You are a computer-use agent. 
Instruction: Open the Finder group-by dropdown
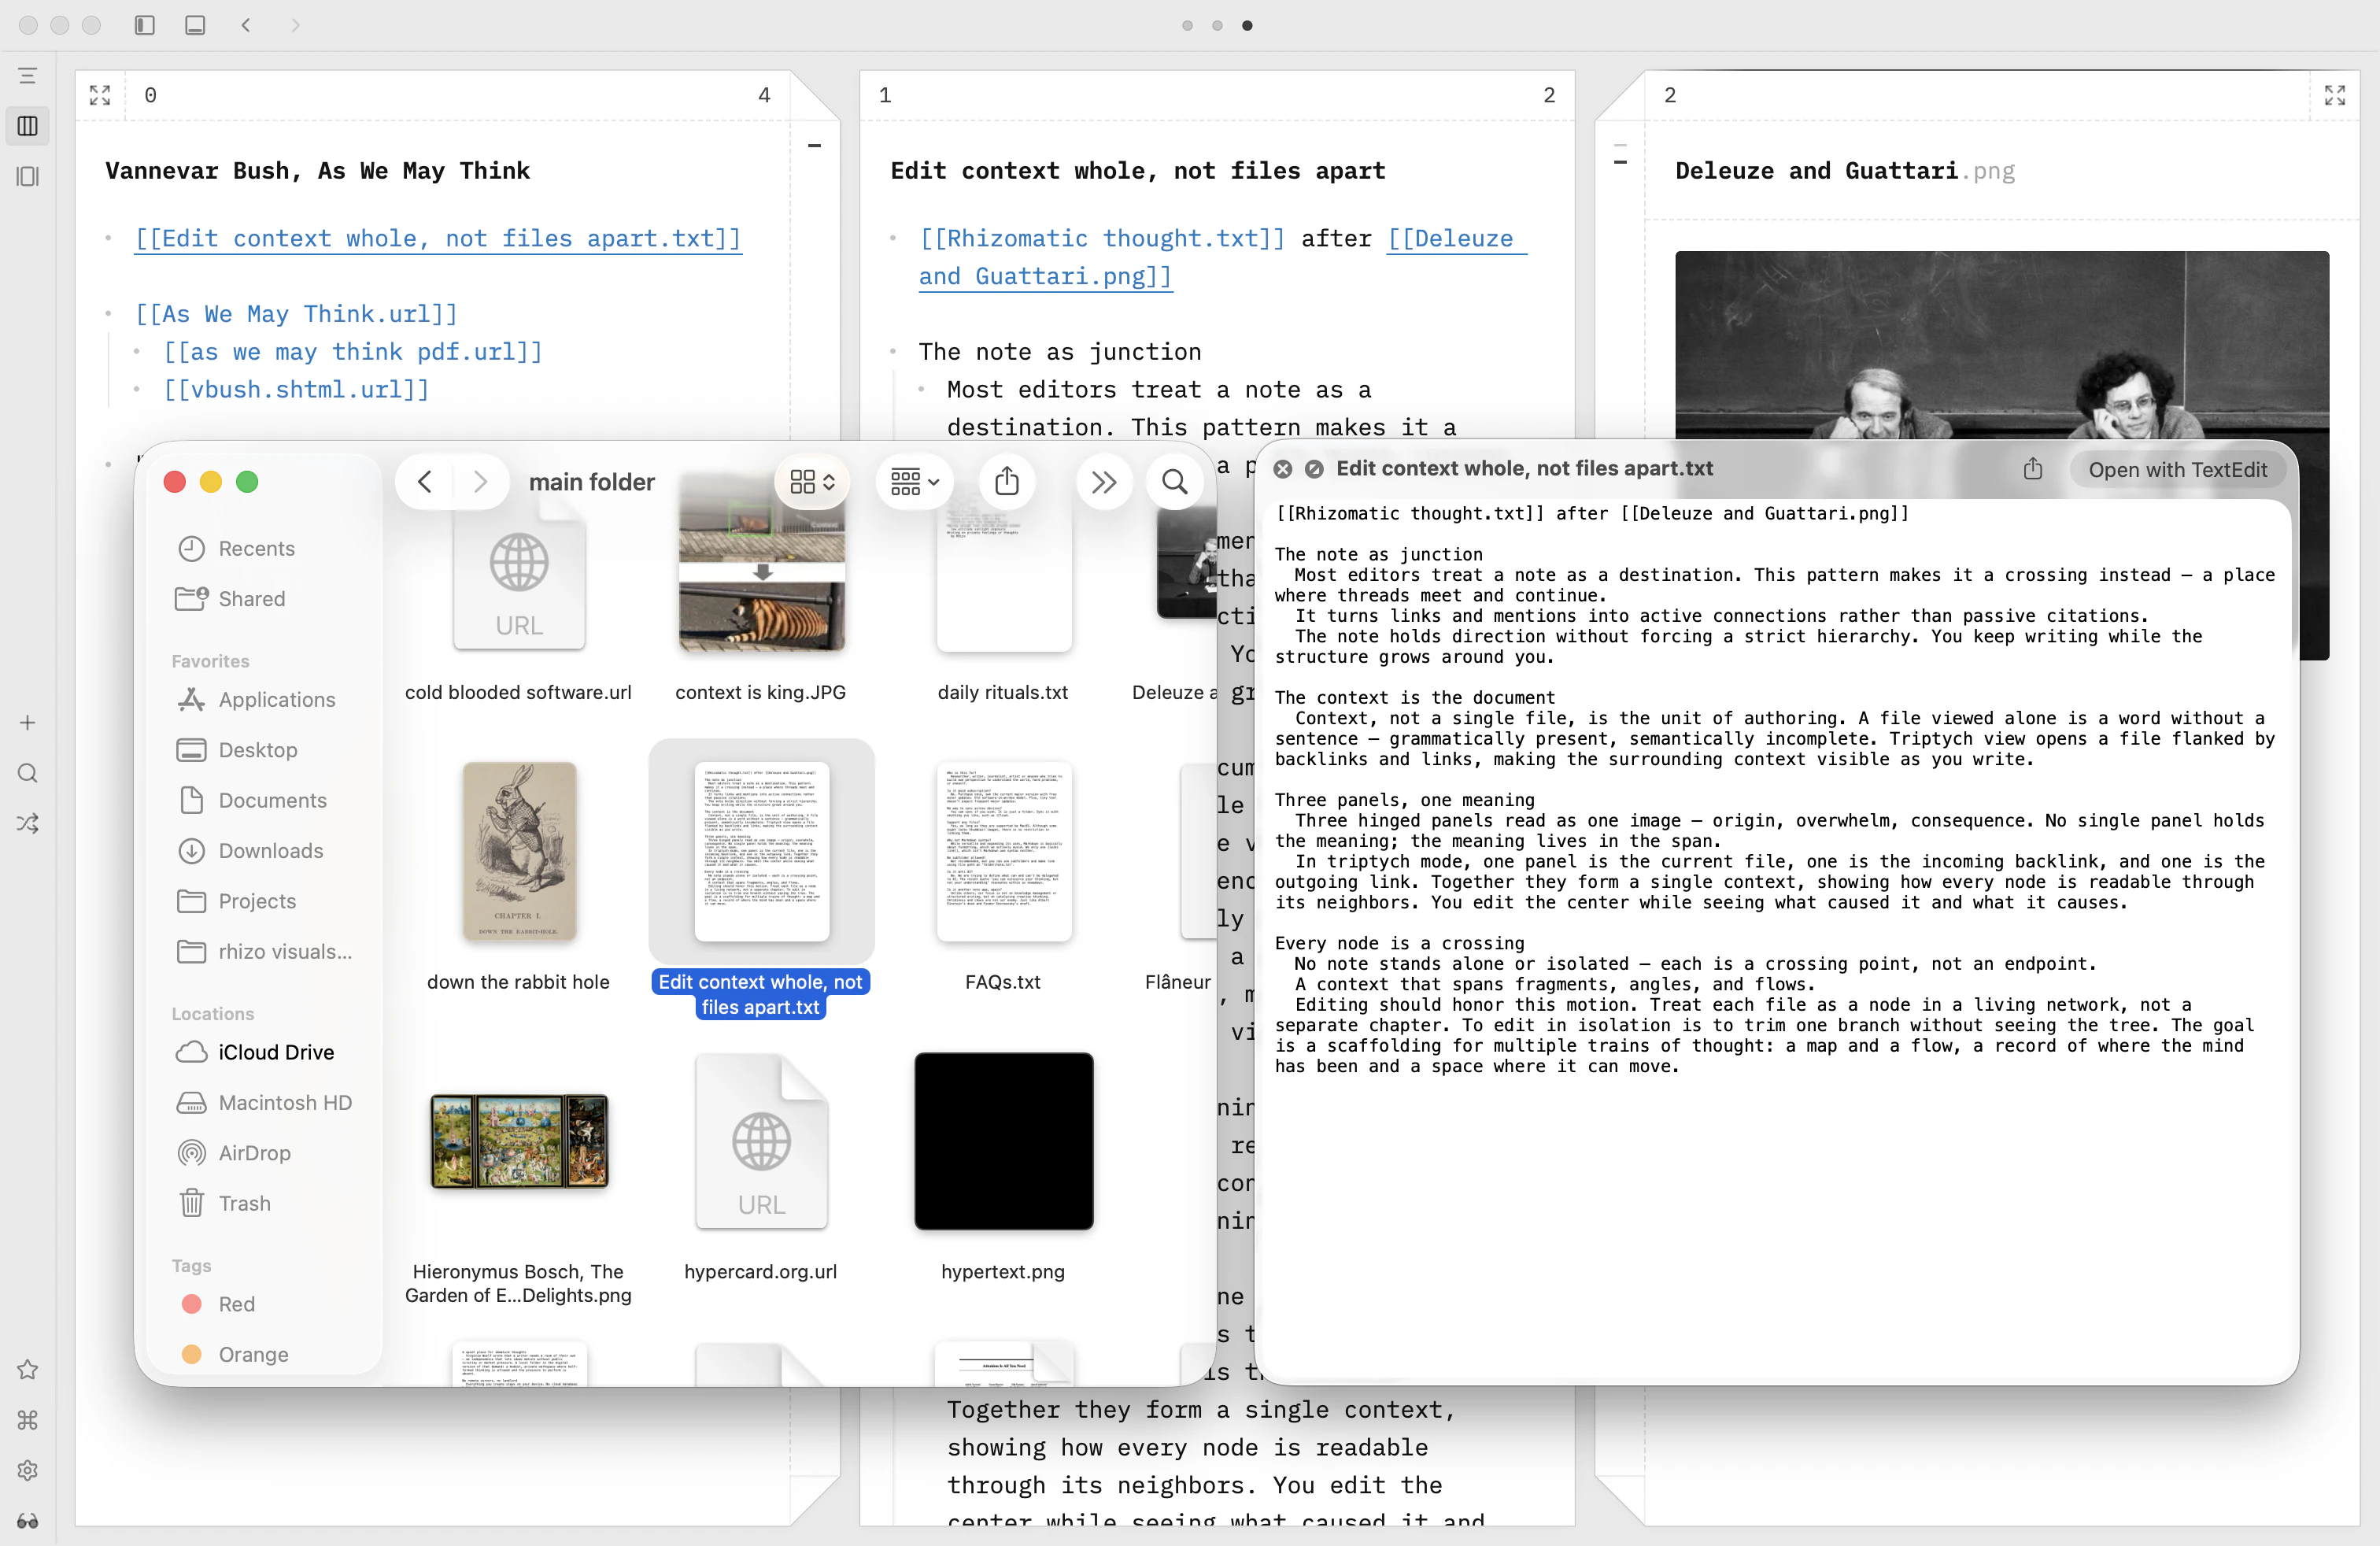(915, 482)
